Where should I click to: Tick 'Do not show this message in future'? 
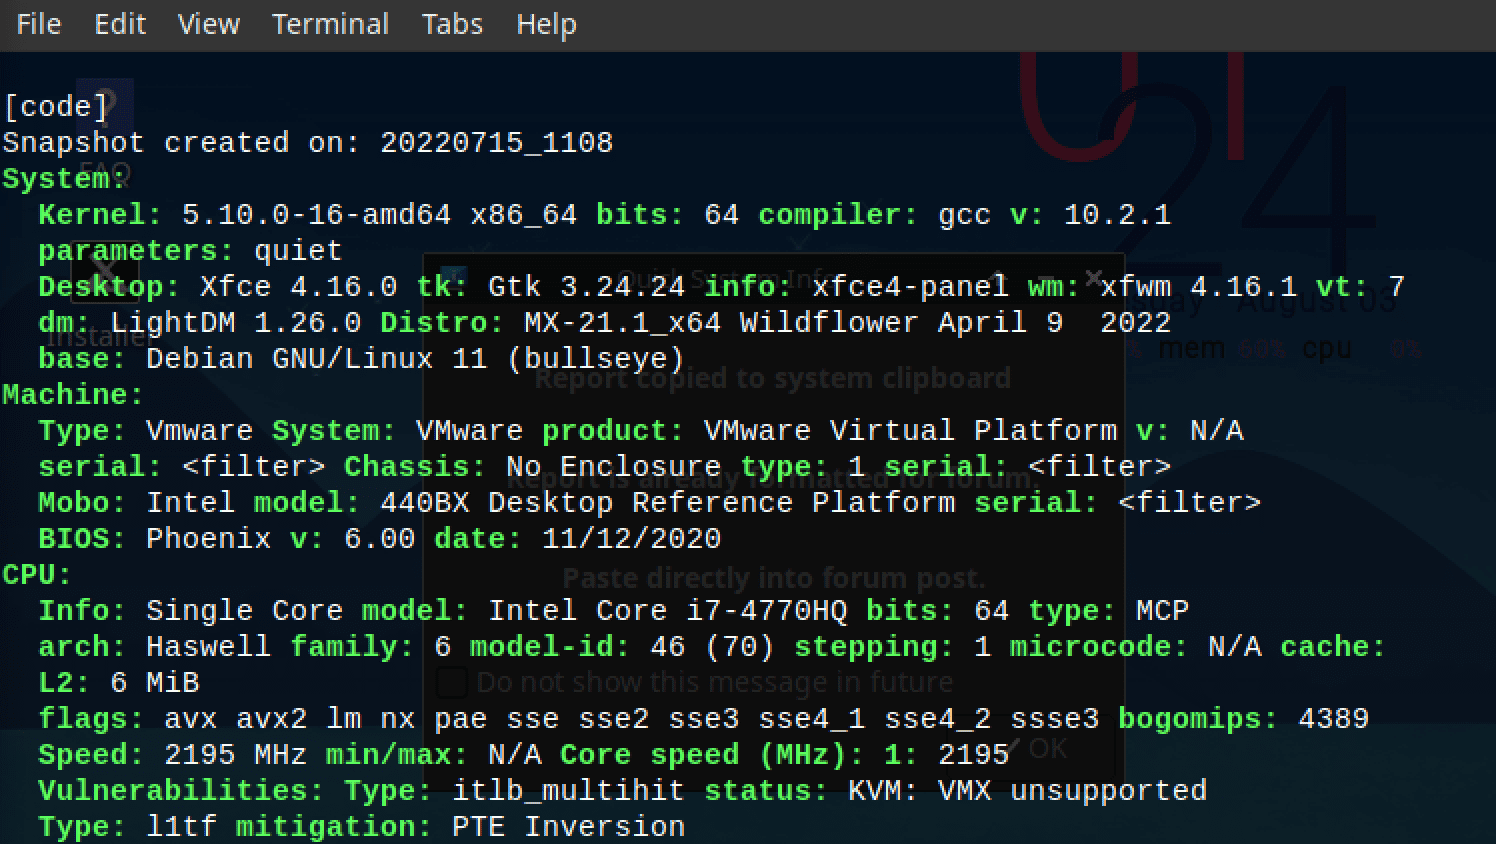pyautogui.click(x=452, y=682)
